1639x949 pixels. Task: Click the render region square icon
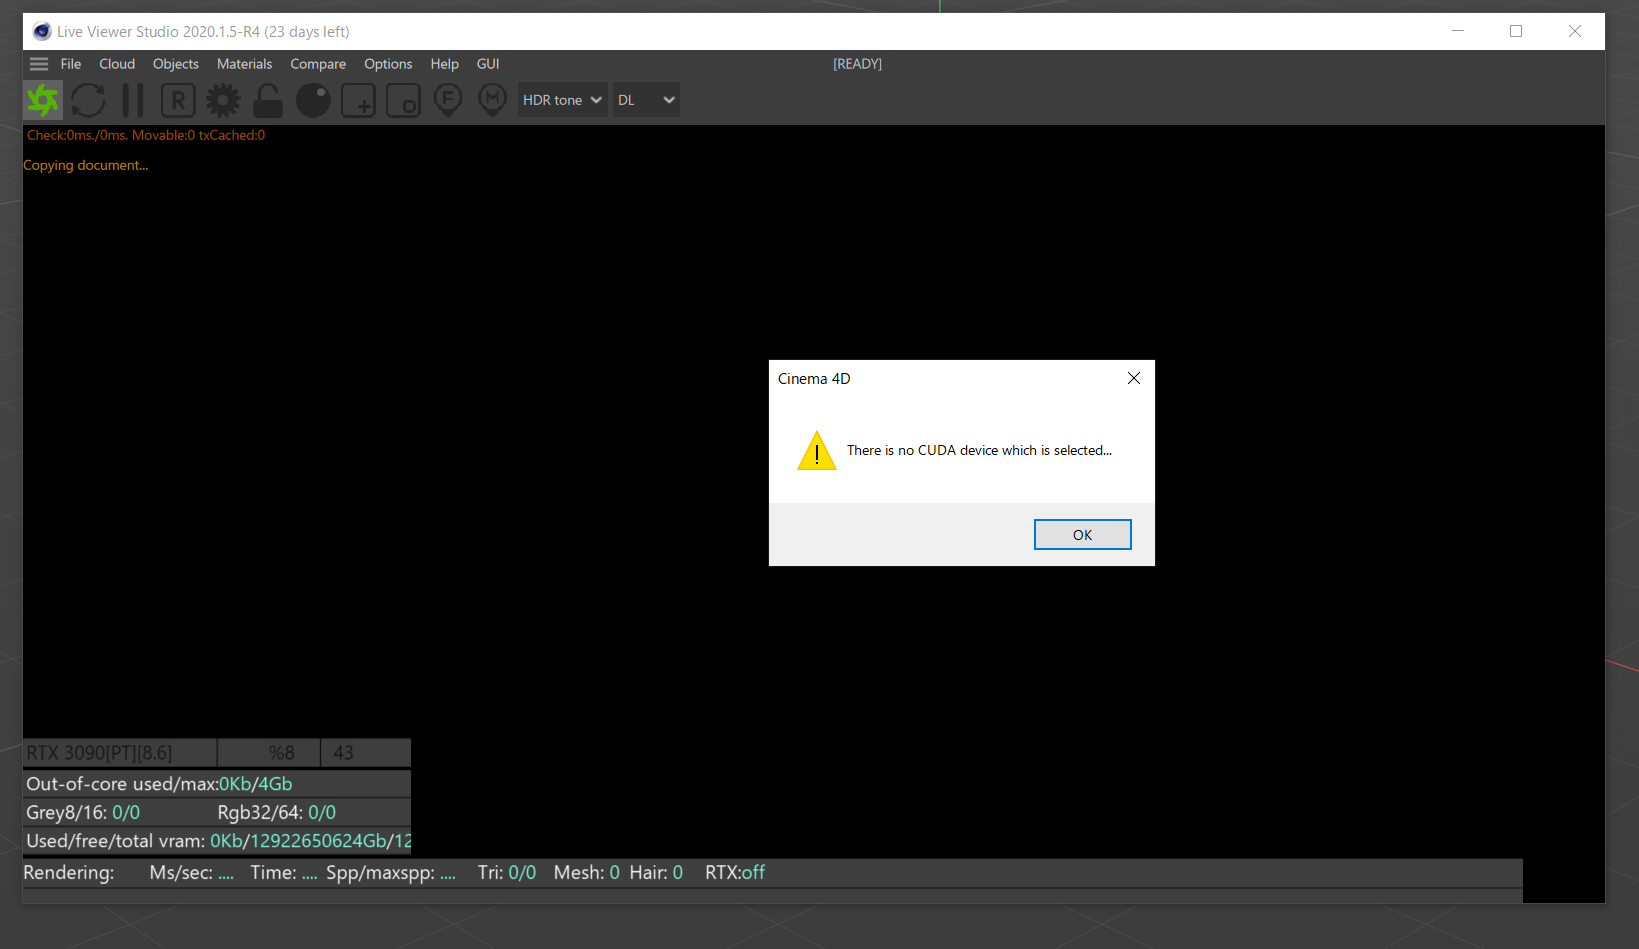click(x=403, y=100)
